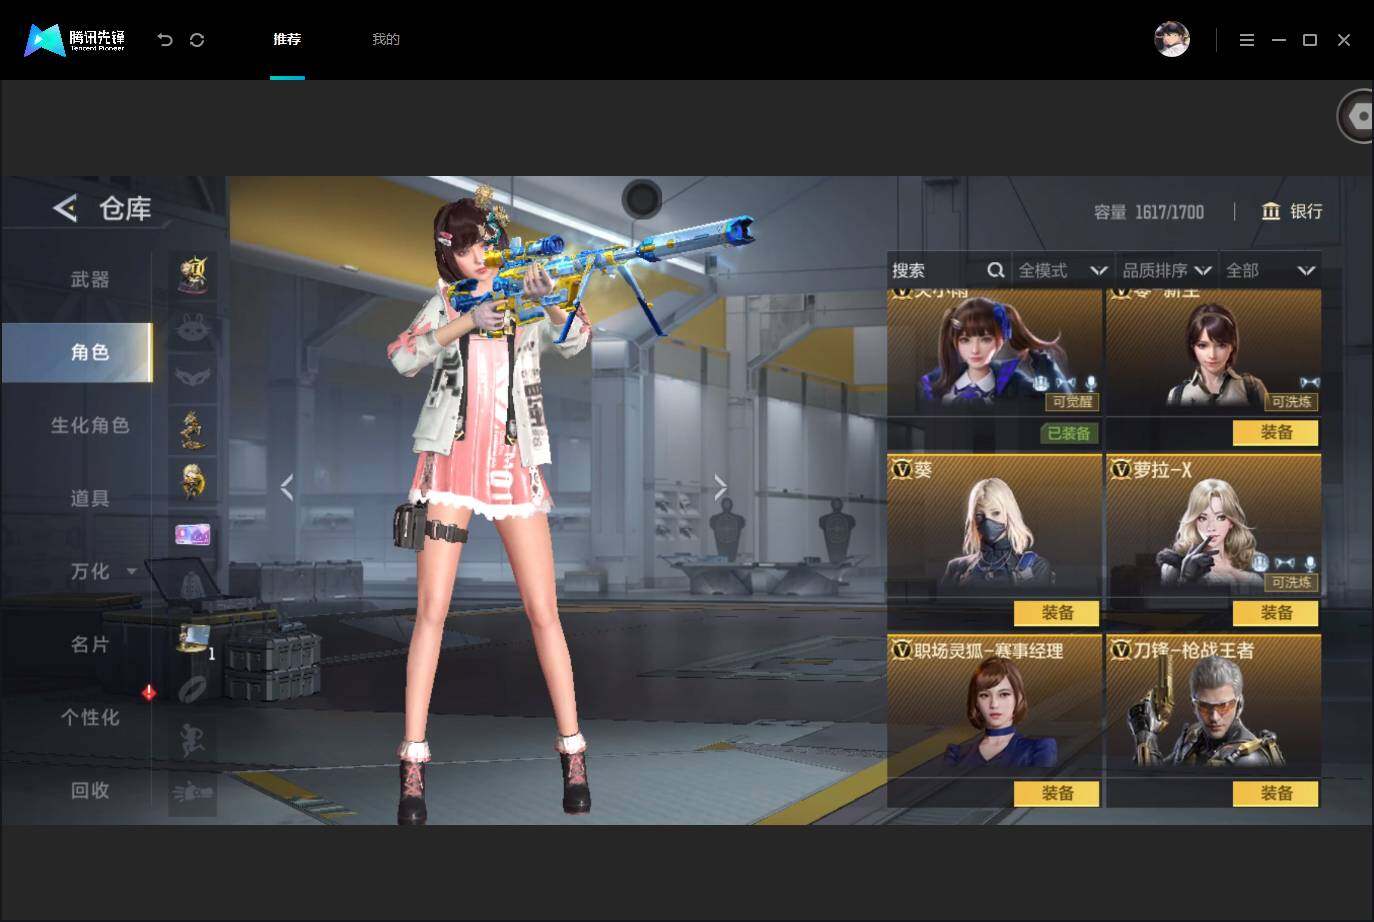Switch to the 推荐 tab
1374x922 pixels.
point(287,40)
